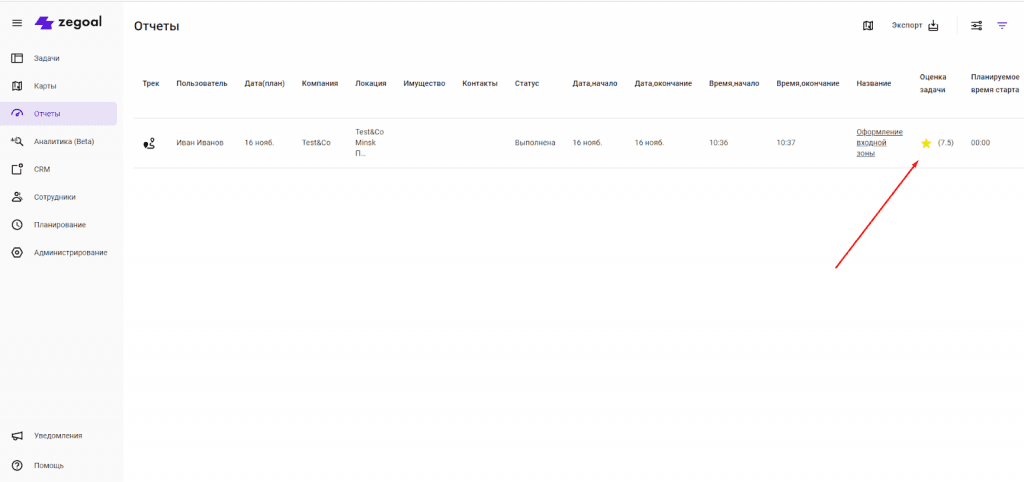Go to CRM section
1024x482 pixels.
click(42, 169)
